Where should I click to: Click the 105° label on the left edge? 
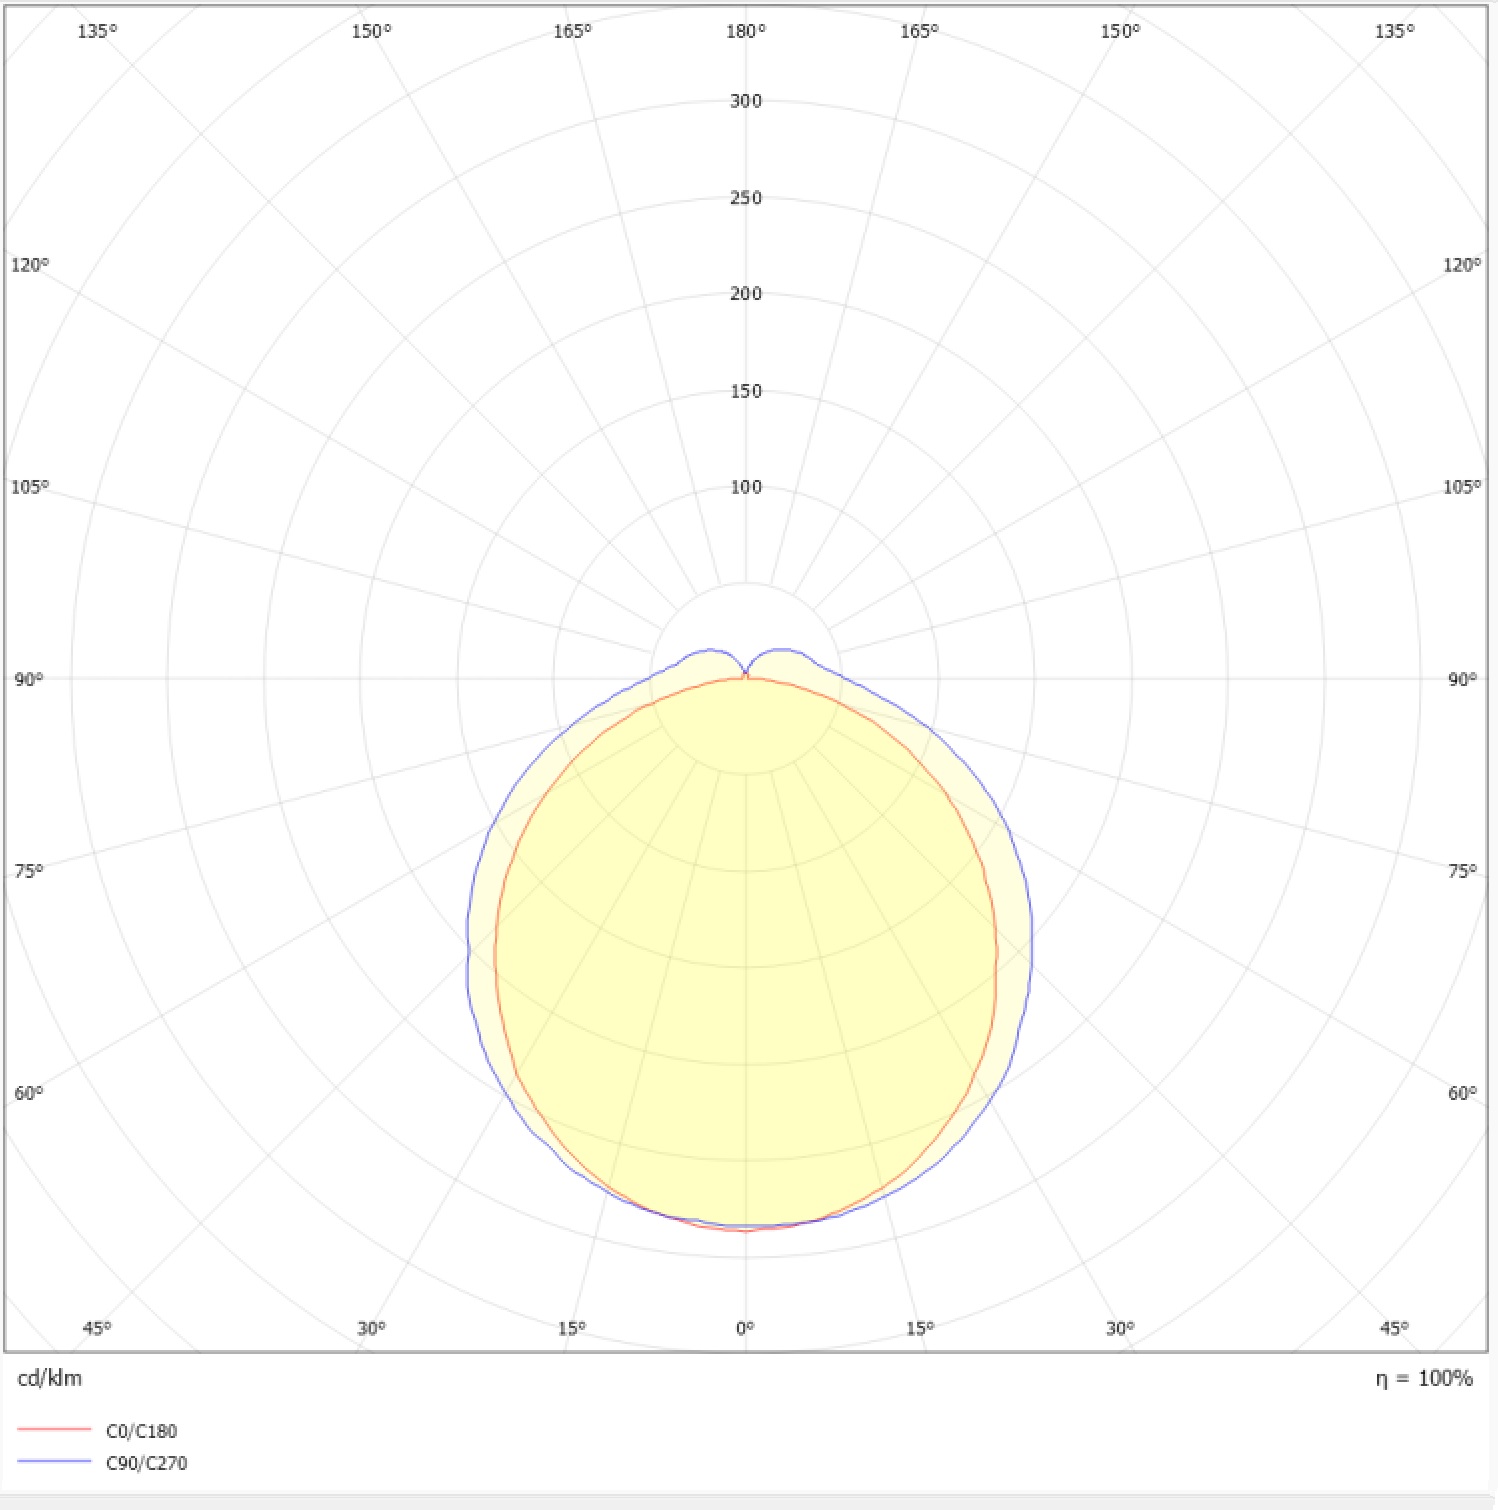[x=30, y=487]
